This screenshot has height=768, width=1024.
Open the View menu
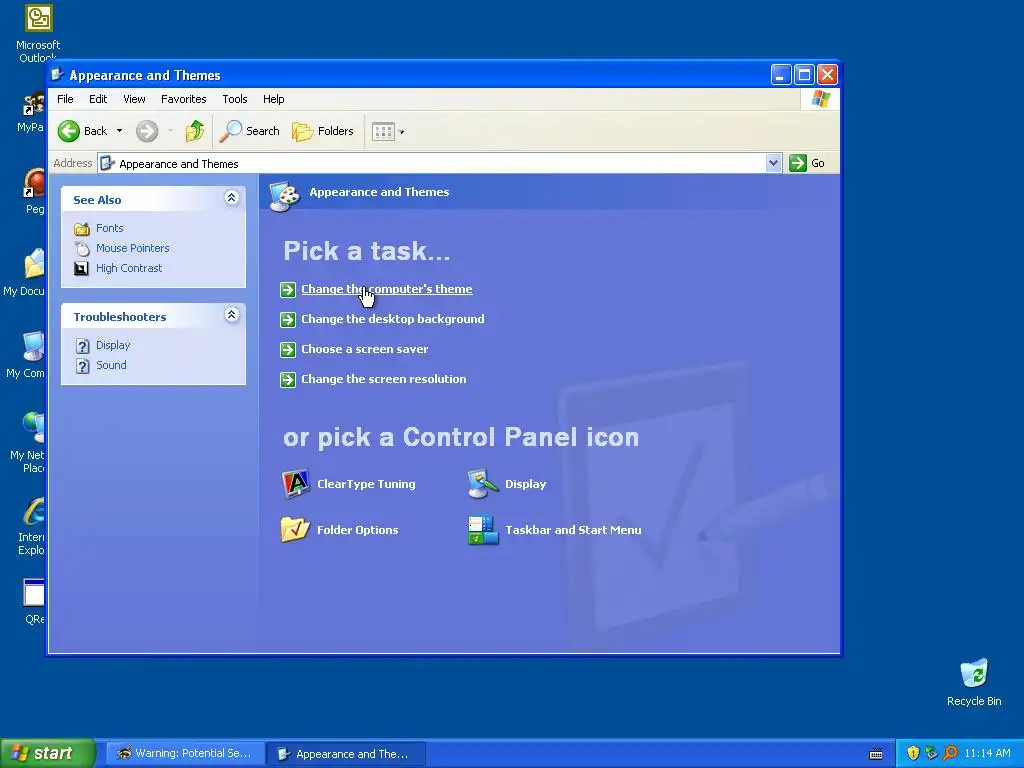pyautogui.click(x=134, y=99)
